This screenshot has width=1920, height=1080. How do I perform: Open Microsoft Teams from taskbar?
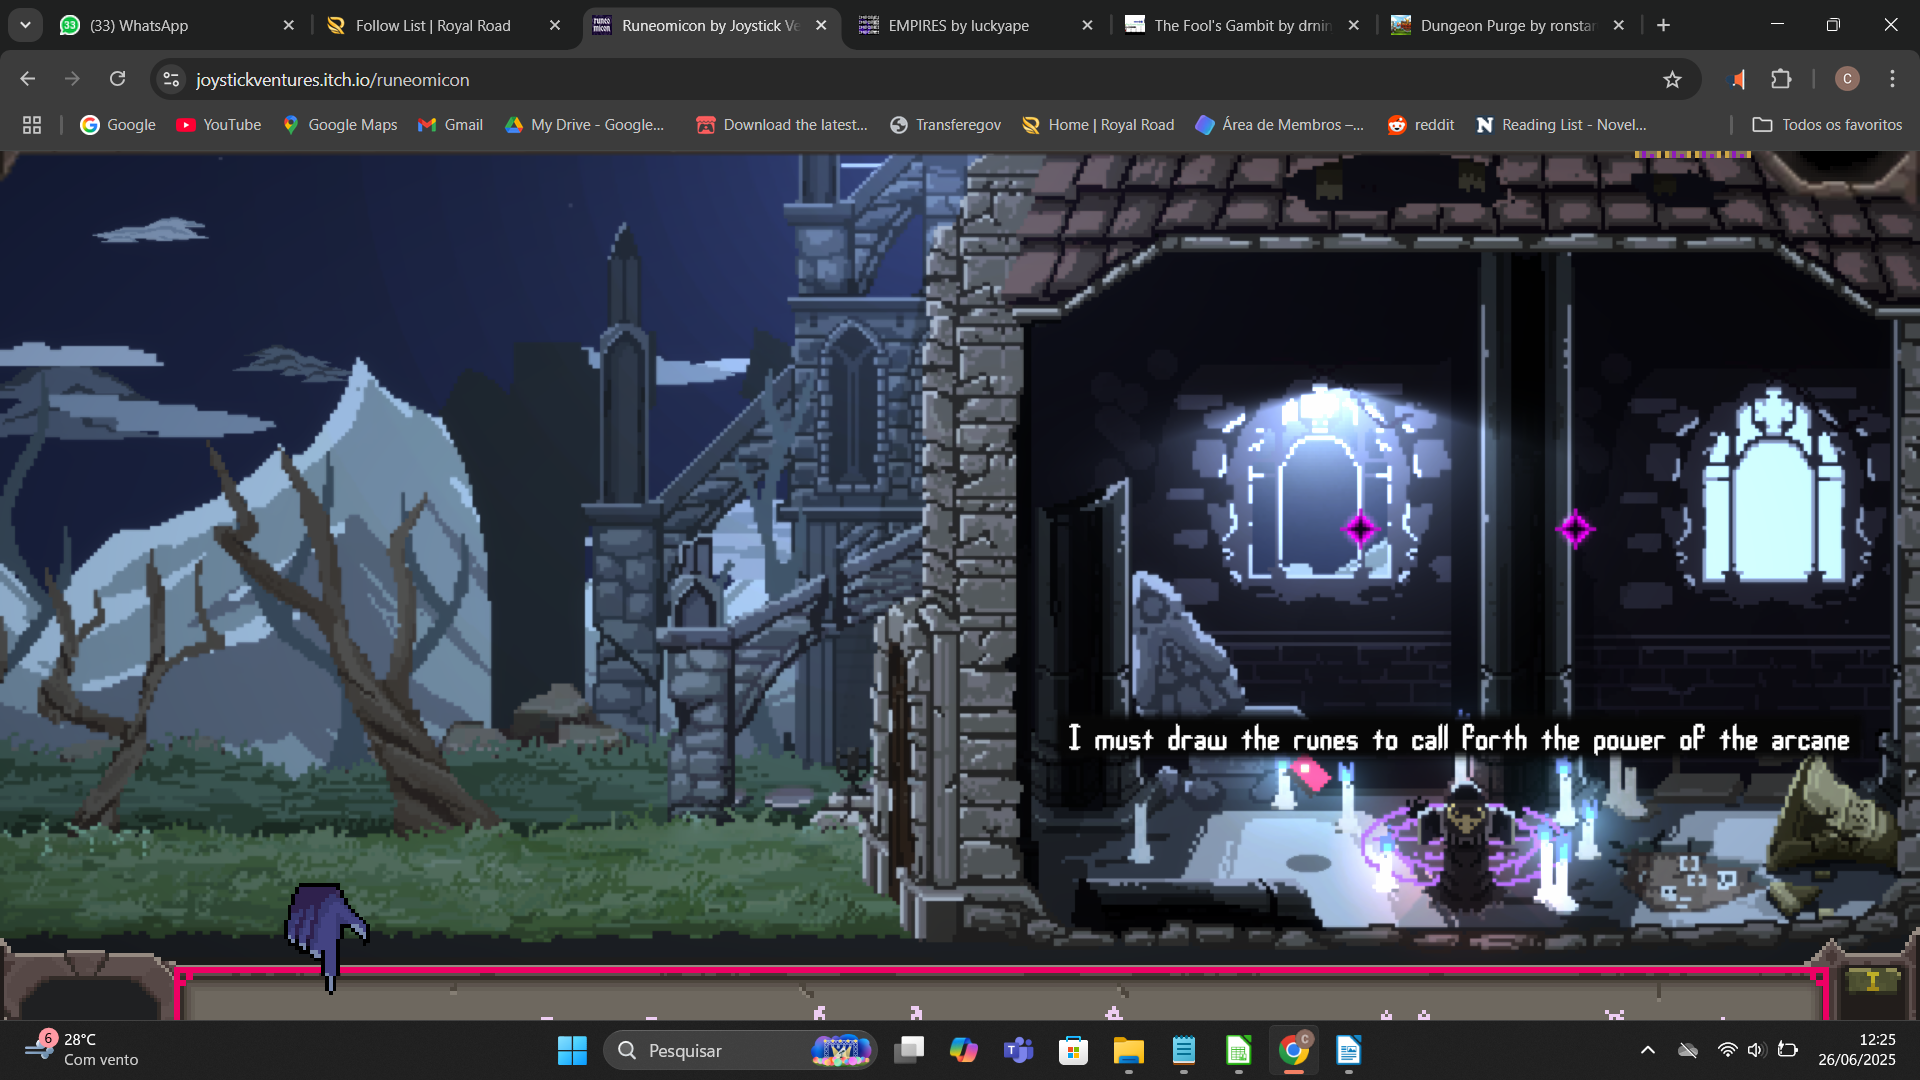pos(1019,1051)
